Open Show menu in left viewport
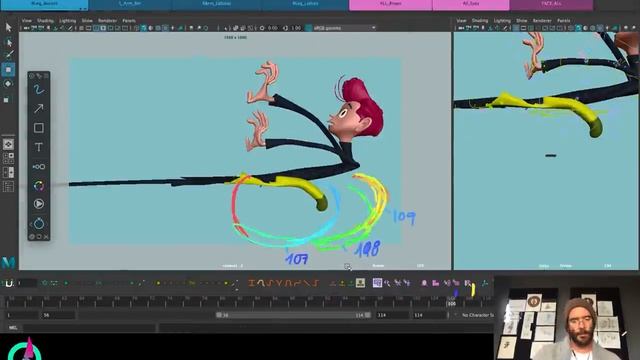The height and width of the screenshot is (360, 640). (x=87, y=20)
